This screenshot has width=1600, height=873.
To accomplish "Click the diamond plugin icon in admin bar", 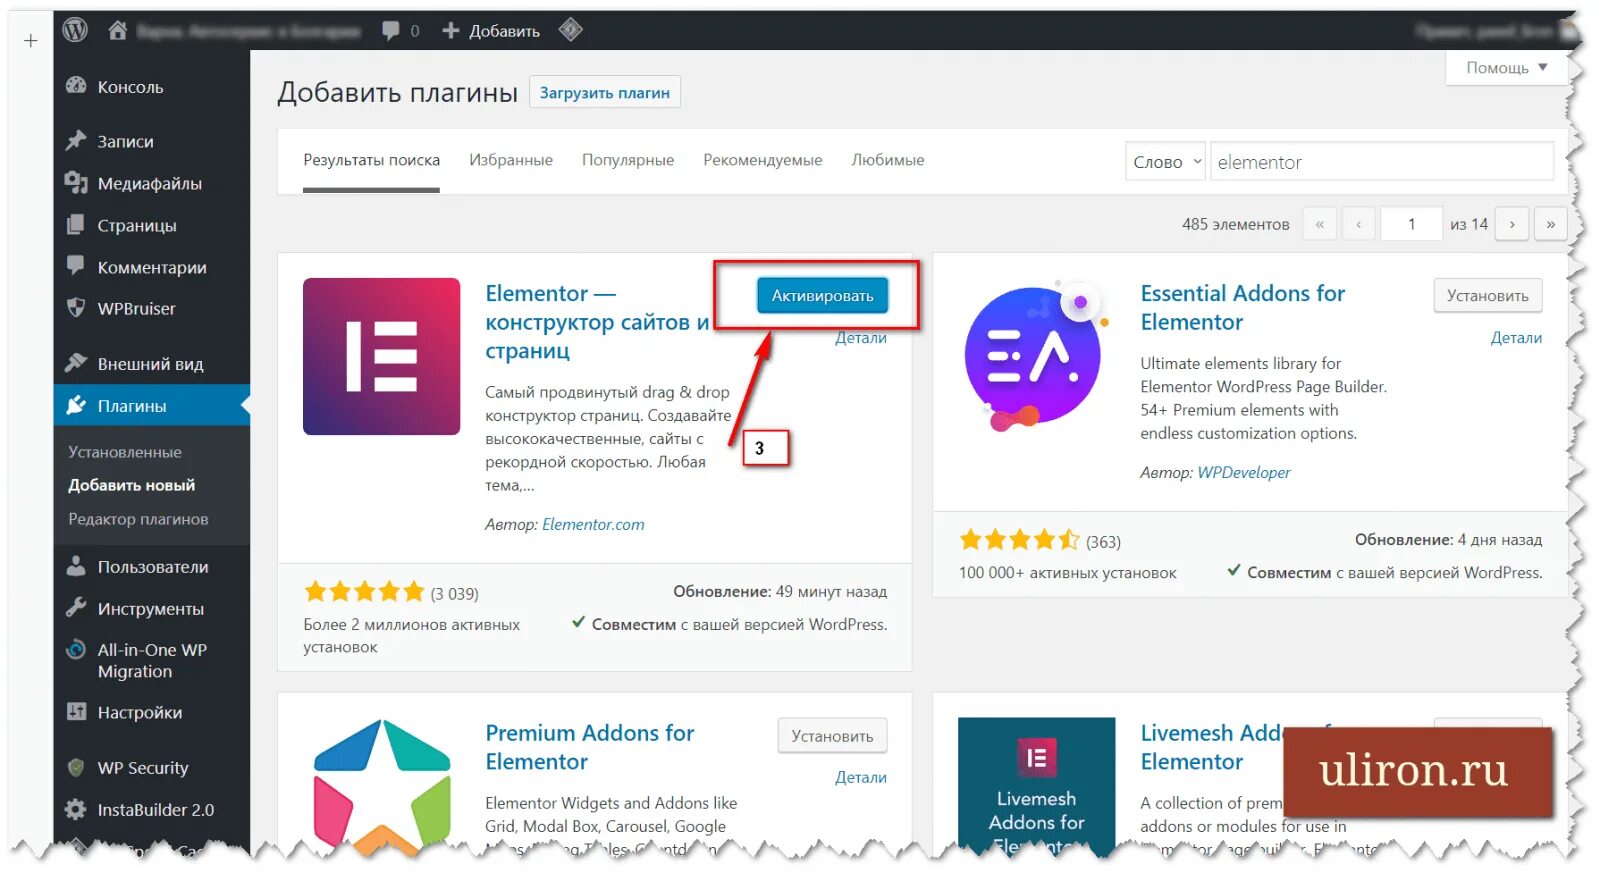I will [570, 30].
